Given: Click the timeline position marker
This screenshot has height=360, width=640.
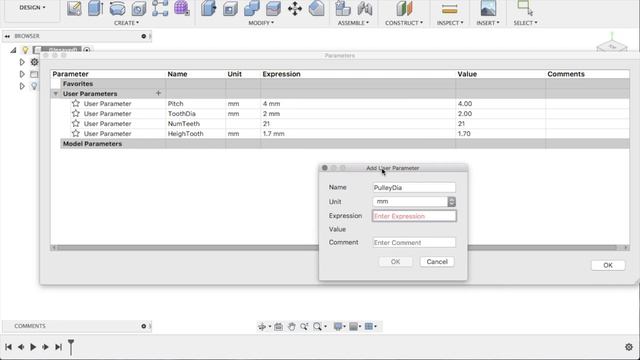Looking at the screenshot, I should click(x=71, y=347).
